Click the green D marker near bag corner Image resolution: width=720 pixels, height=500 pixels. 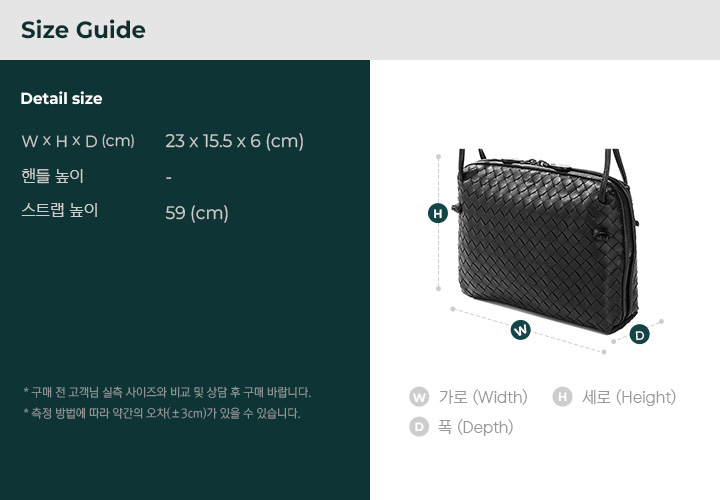pos(639,335)
